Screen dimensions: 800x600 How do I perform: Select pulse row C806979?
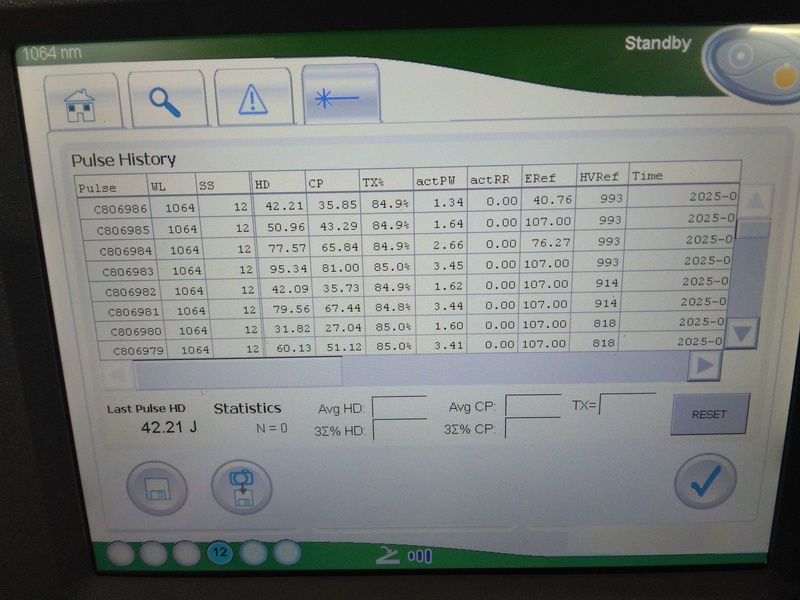click(411, 345)
